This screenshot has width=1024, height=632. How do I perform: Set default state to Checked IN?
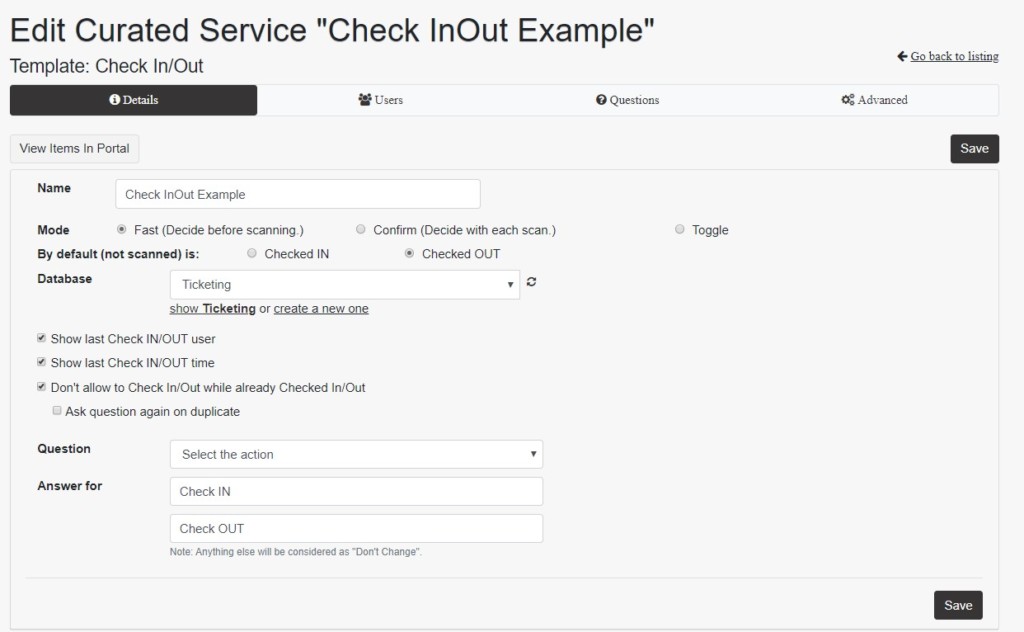click(x=252, y=253)
